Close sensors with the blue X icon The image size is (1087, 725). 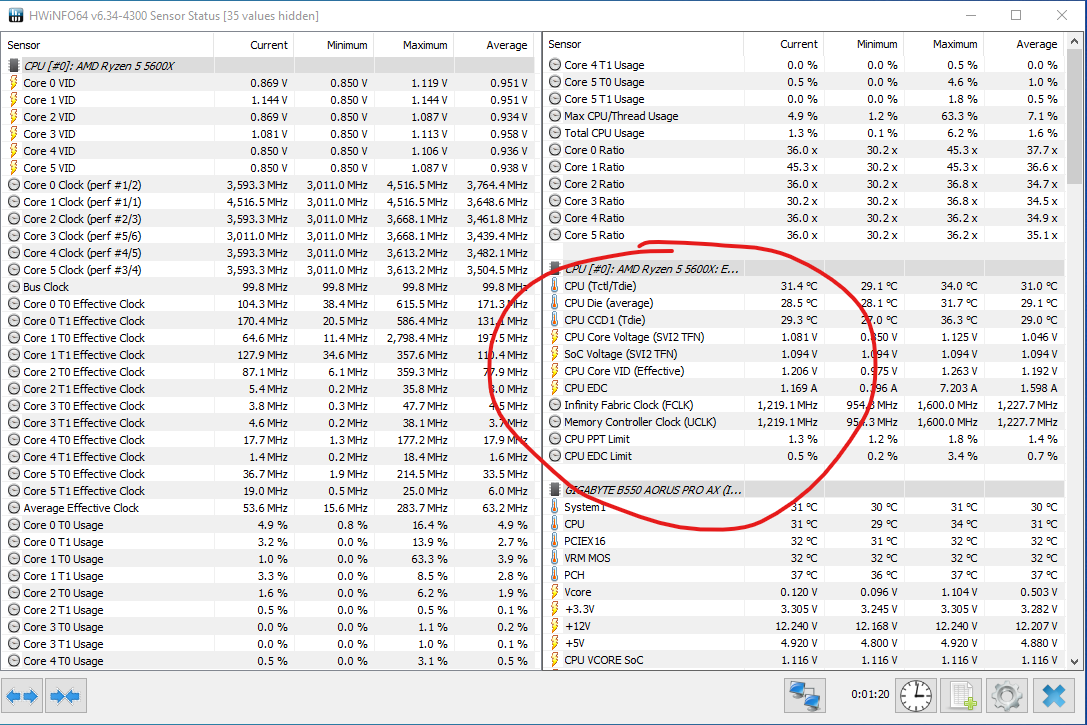[1054, 696]
